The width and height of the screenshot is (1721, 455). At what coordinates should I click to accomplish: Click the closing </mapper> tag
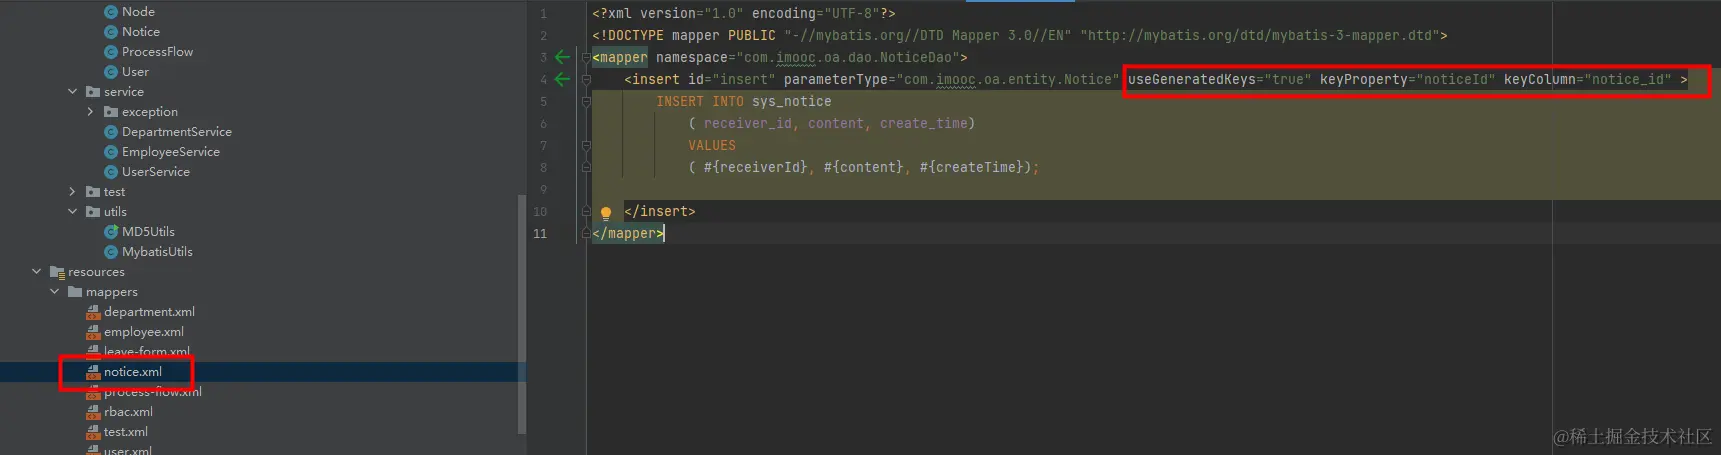[628, 233]
